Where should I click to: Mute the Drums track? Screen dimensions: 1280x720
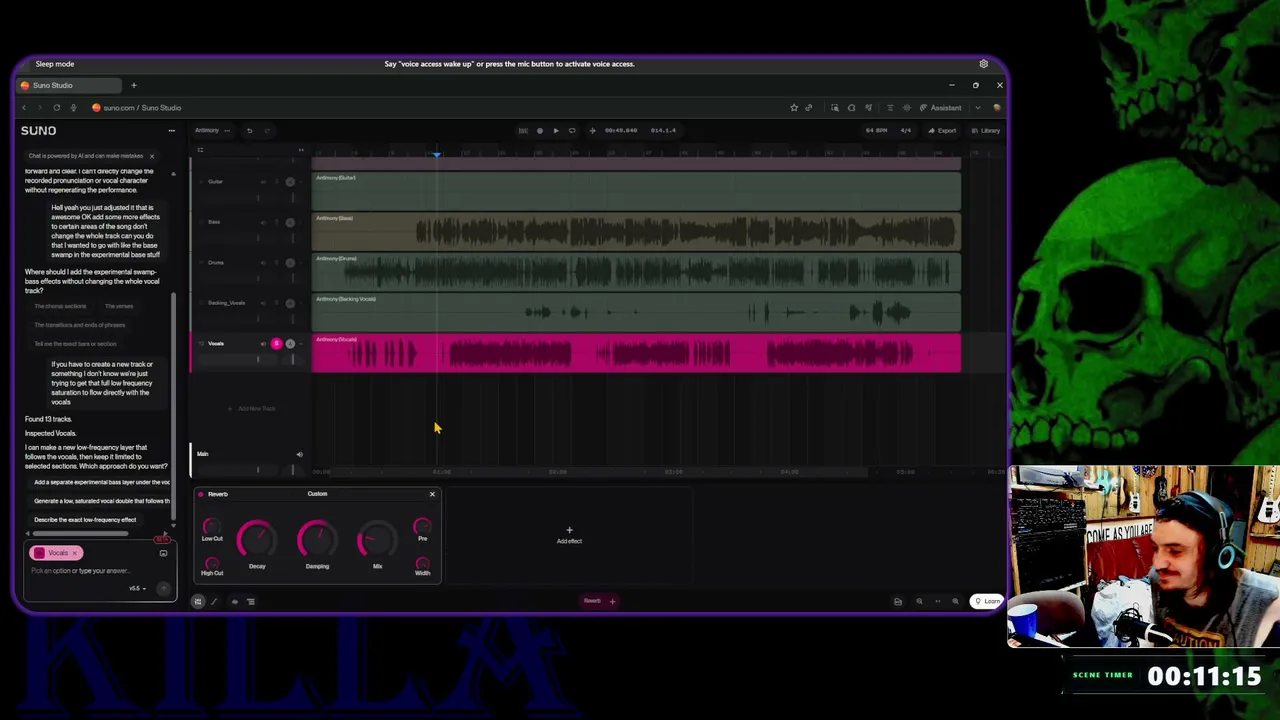coord(264,263)
